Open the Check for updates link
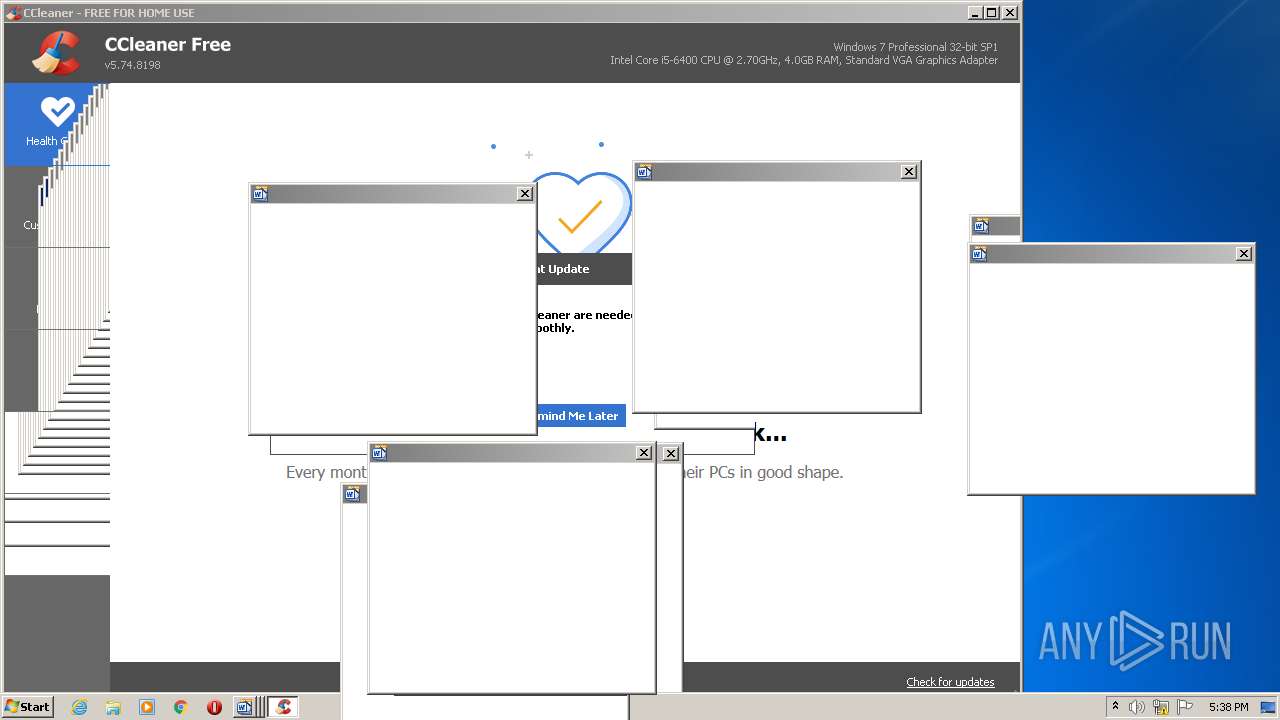1280x720 pixels. point(950,682)
